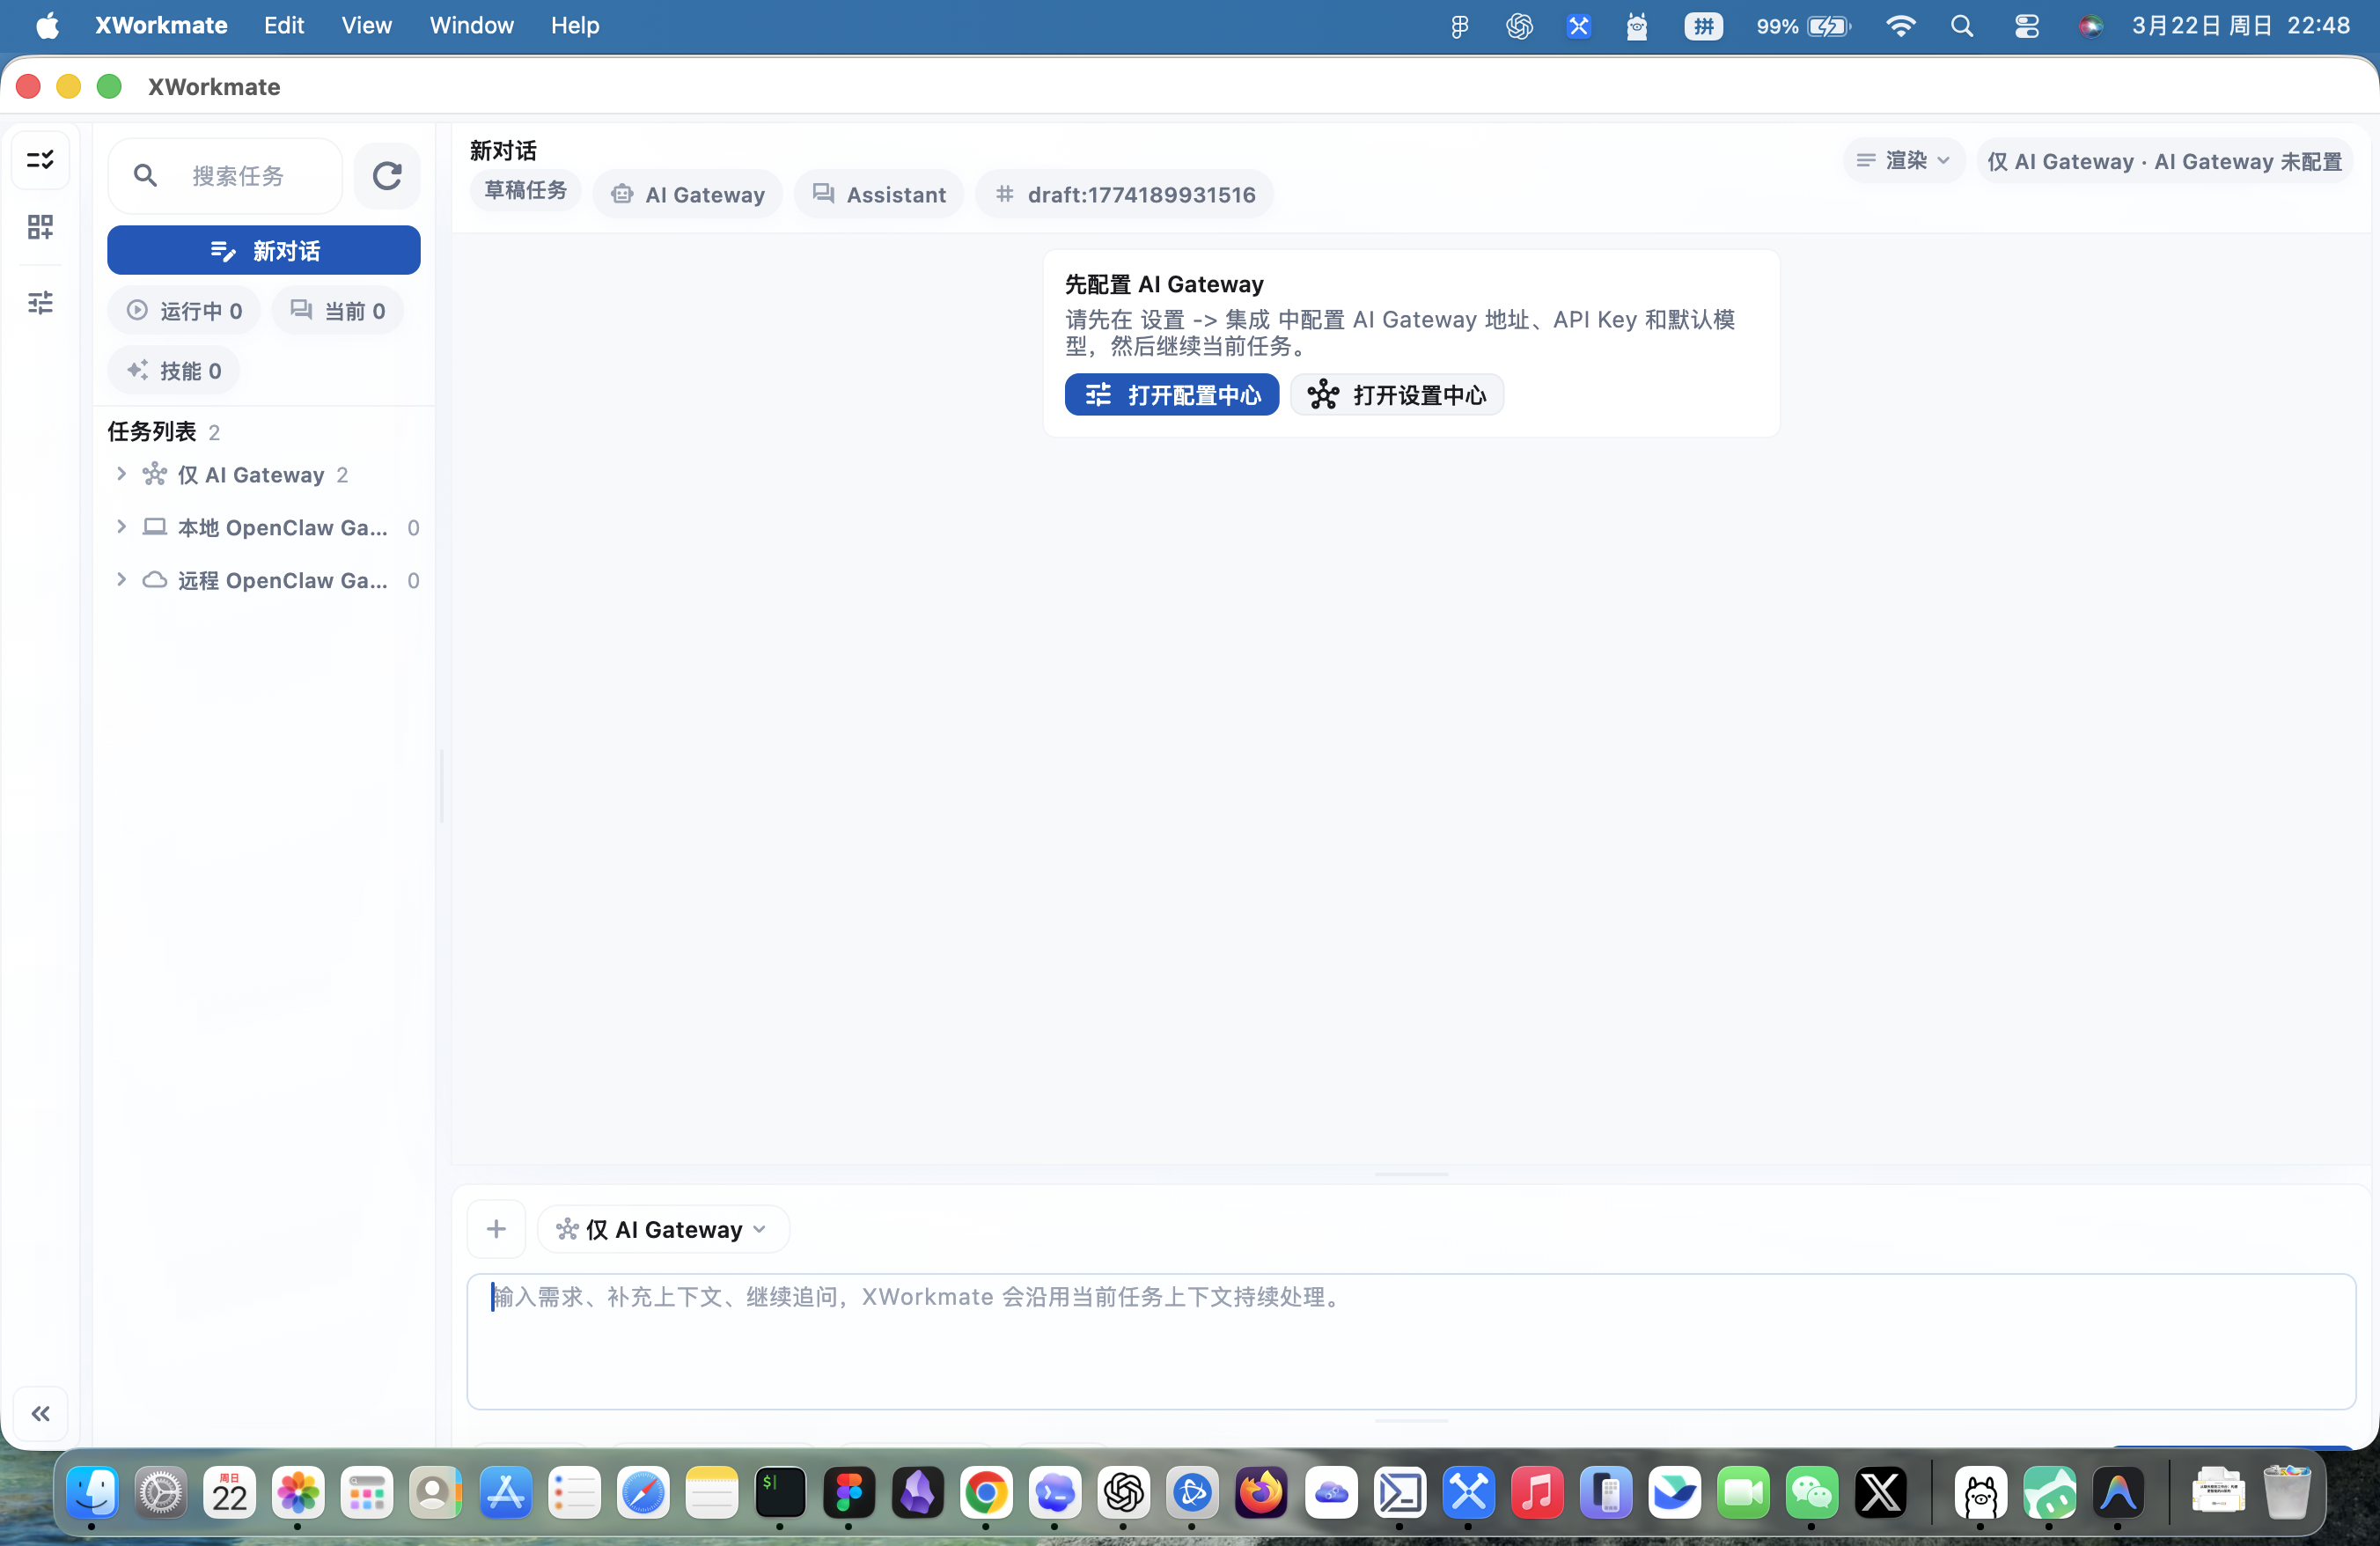Open Control Center in menu bar
This screenshot has width=2380, height=1546.
[2027, 26]
